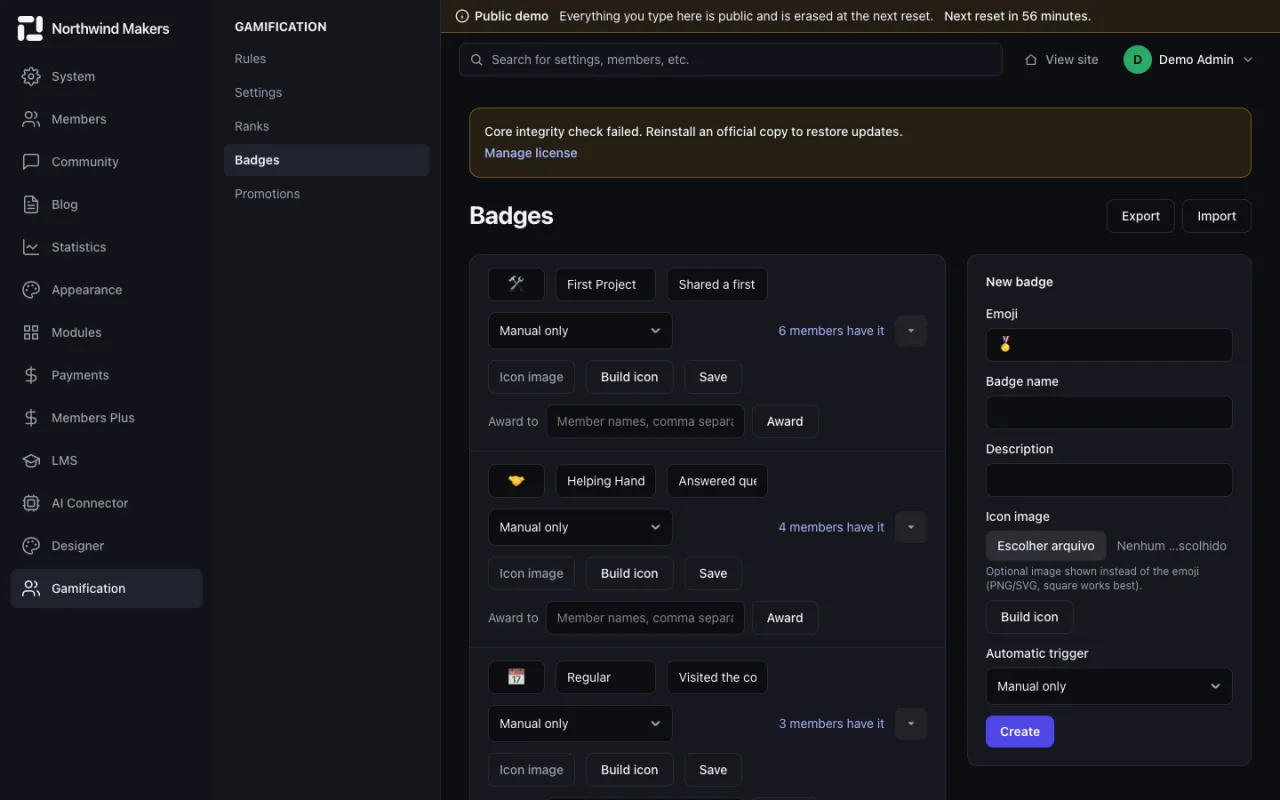1280x800 pixels.
Task: Open the Gamification Settings submenu item
Action: click(x=327, y=92)
